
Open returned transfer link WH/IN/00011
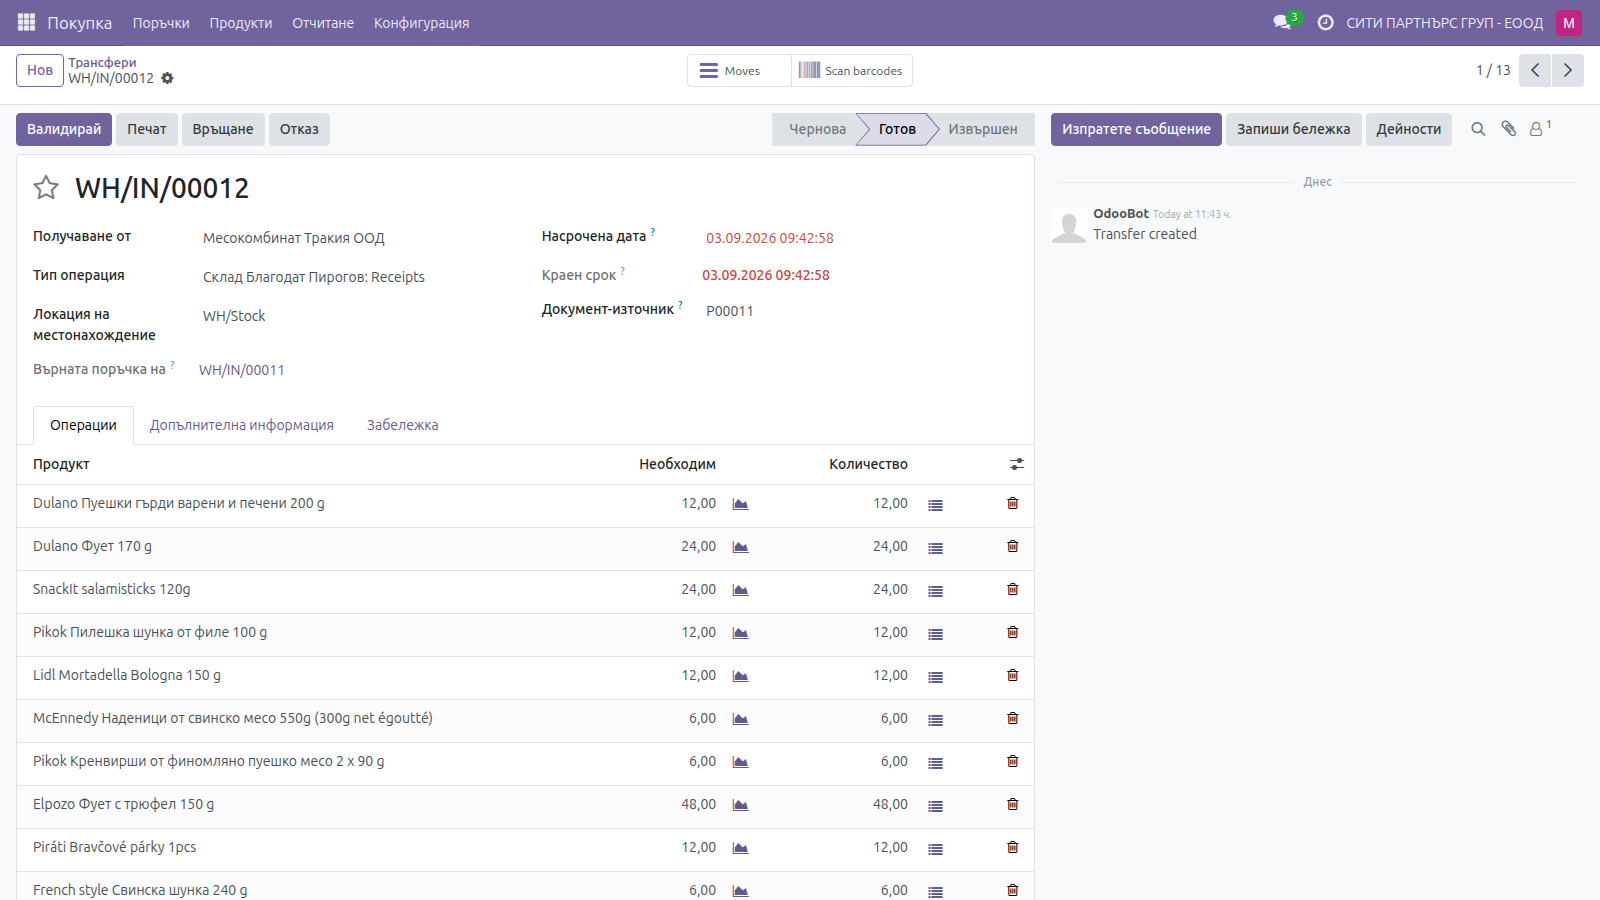242,370
